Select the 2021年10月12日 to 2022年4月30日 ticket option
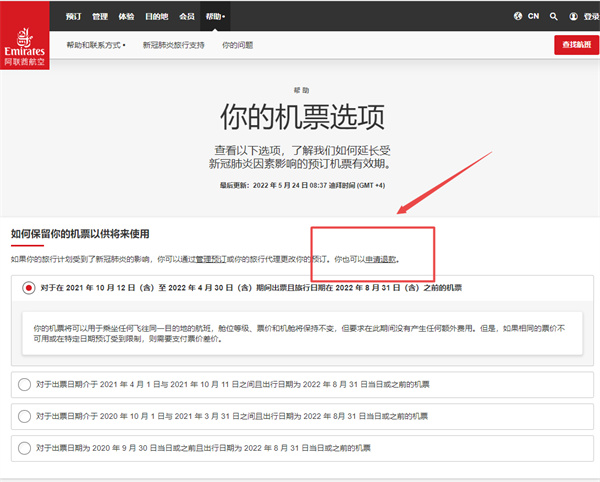Viewport: 600px width, 482px height. coord(27,288)
